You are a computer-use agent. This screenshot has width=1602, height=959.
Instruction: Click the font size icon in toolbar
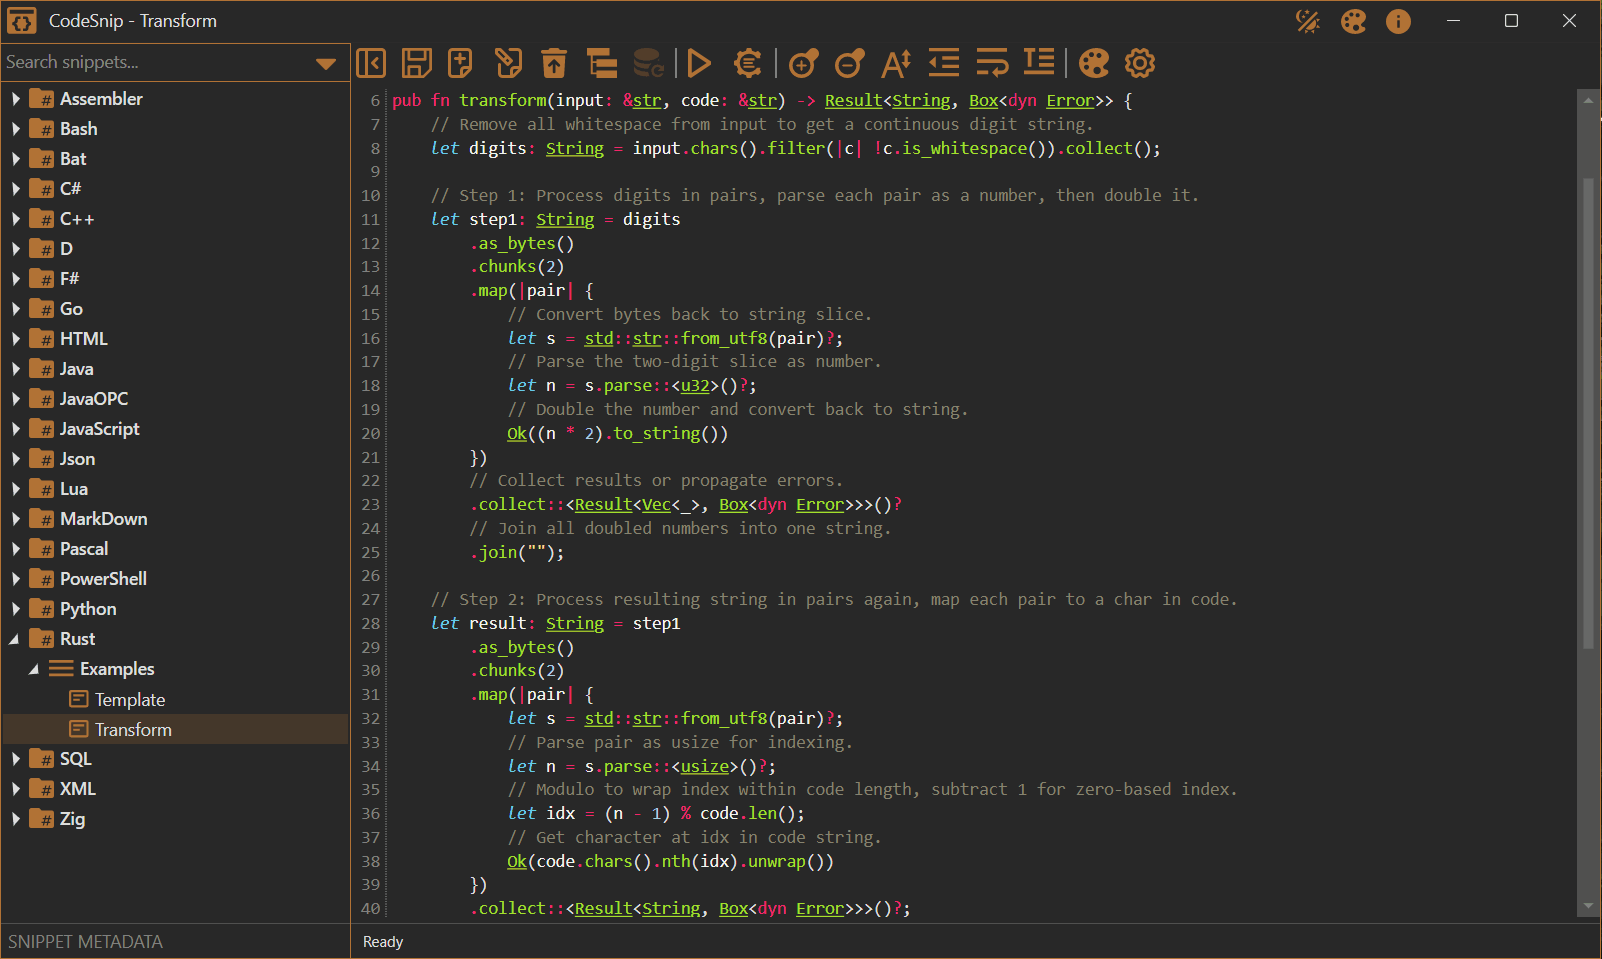[x=896, y=63]
